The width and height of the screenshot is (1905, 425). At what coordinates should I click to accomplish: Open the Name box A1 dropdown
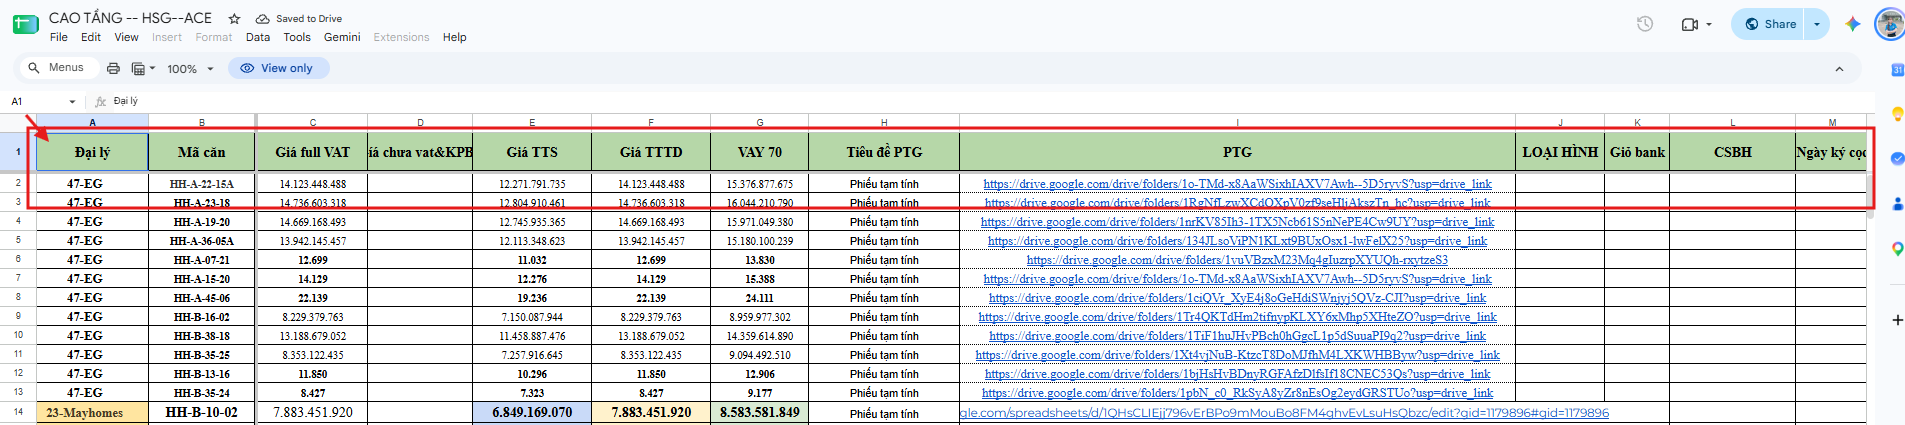[x=72, y=101]
